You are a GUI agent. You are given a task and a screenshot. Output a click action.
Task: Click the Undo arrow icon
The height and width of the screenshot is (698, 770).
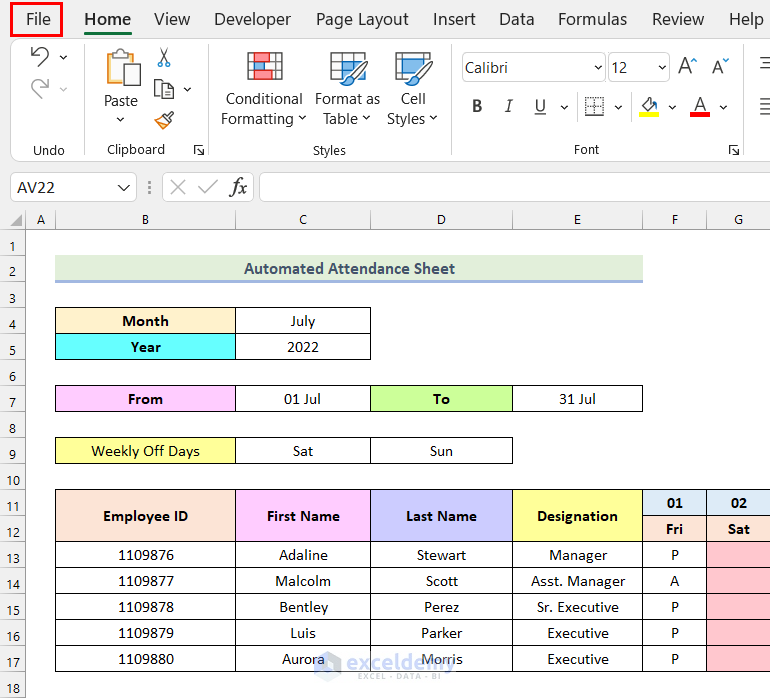(x=40, y=56)
